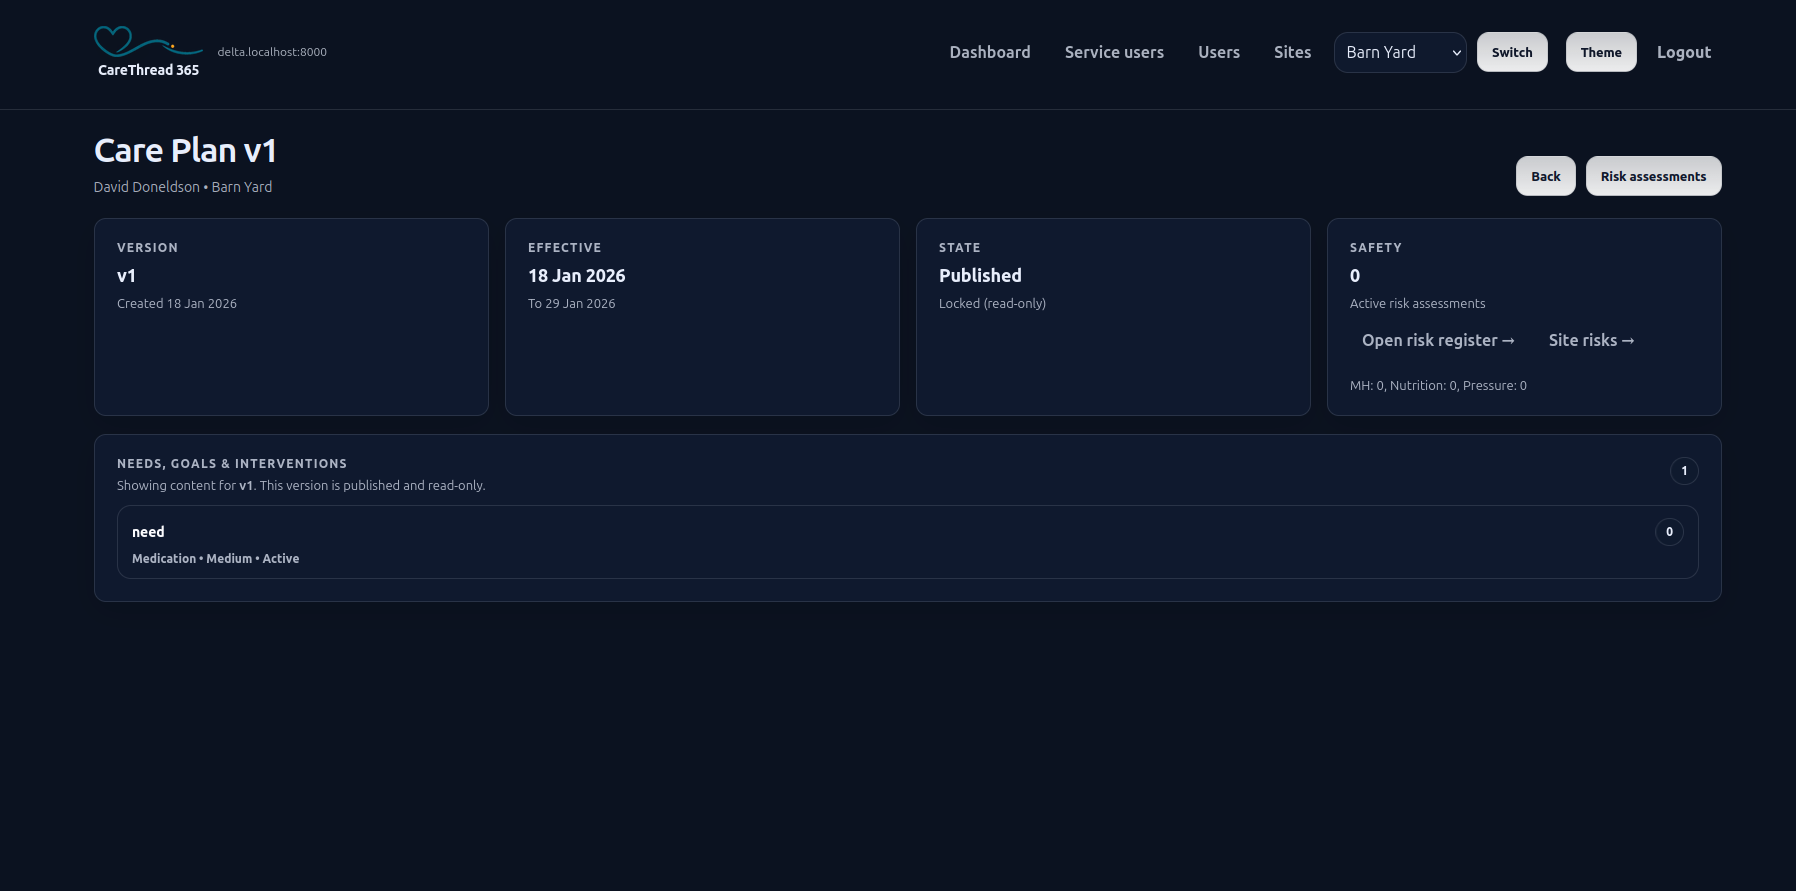Open risk register link
1796x891 pixels.
tap(1437, 340)
